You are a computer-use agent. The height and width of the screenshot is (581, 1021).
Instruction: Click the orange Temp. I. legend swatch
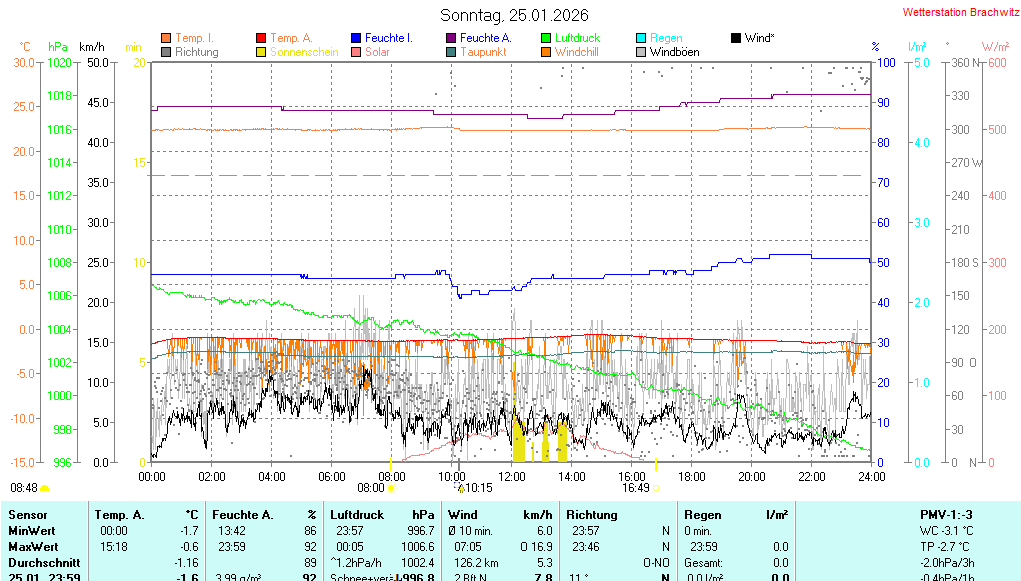coord(166,38)
